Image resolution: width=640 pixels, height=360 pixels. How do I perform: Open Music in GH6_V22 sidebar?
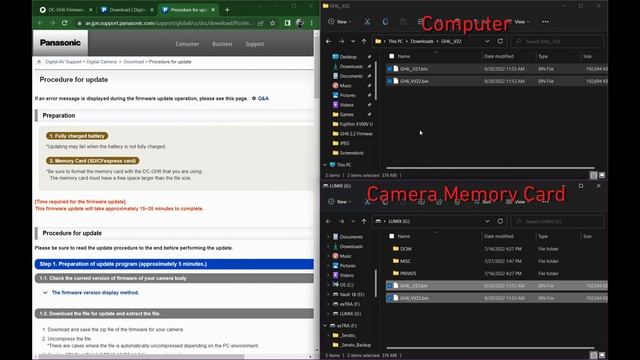click(346, 86)
